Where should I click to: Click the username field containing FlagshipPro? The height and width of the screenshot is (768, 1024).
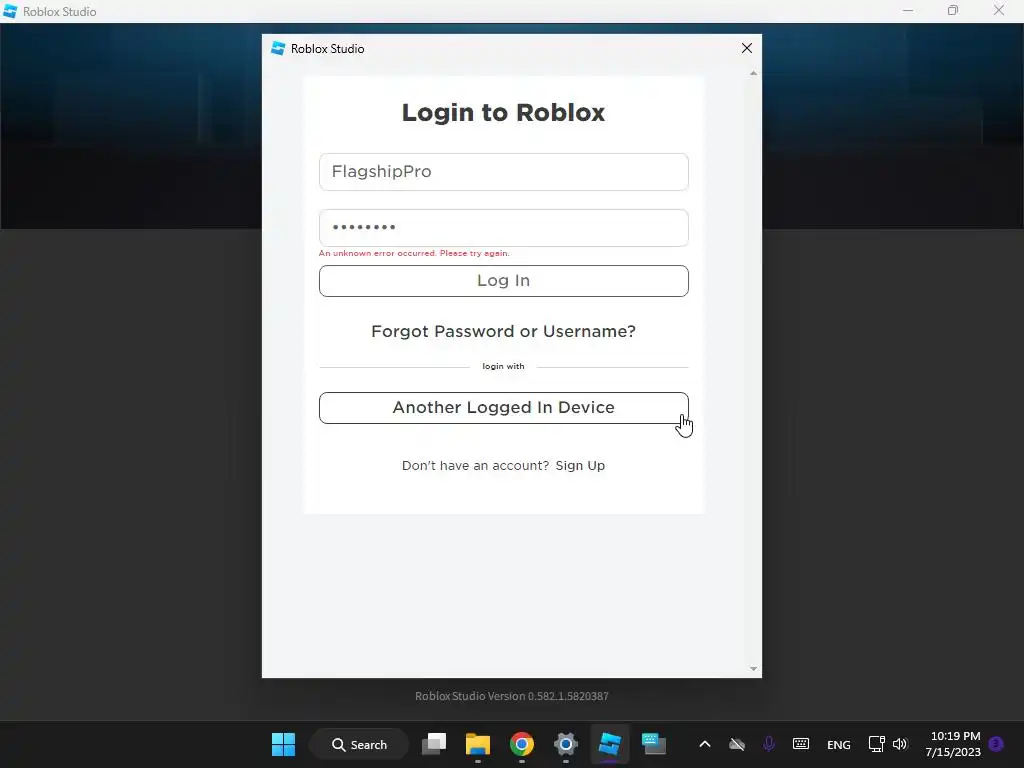[504, 172]
